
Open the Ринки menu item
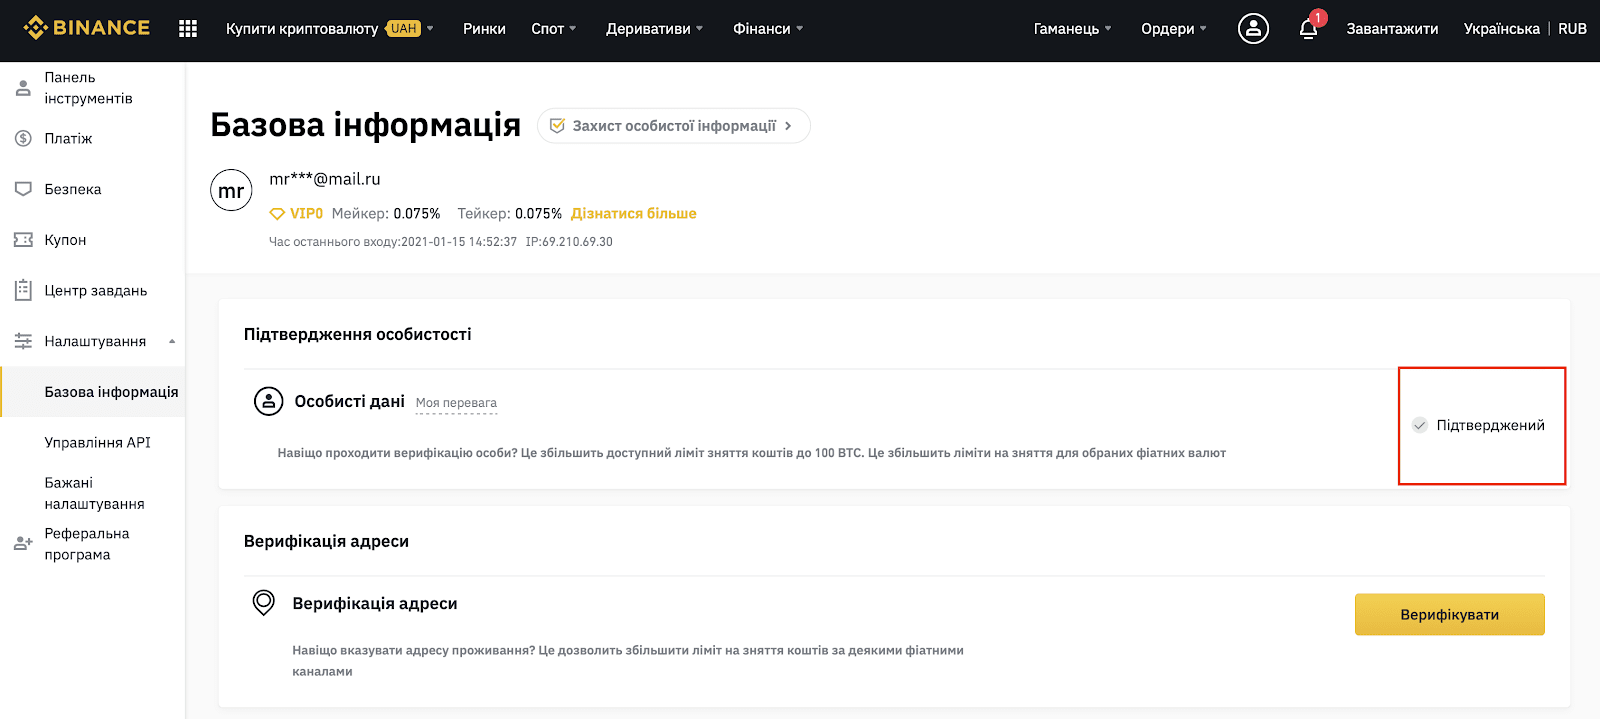pyautogui.click(x=484, y=29)
